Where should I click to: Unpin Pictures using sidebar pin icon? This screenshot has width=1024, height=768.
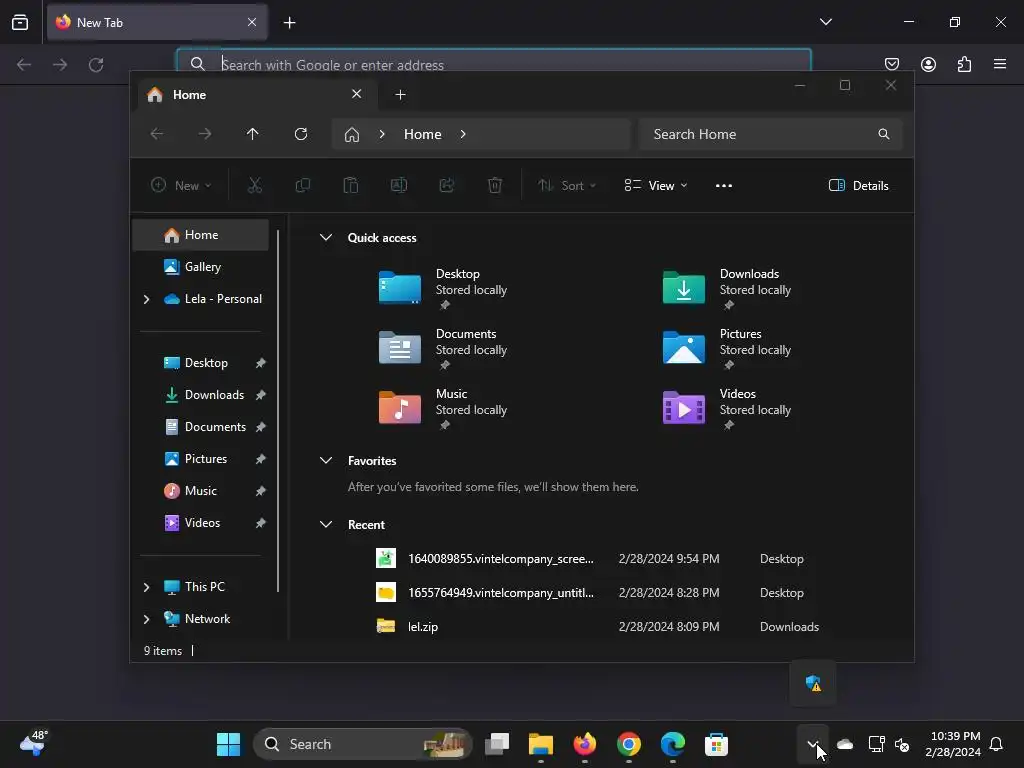click(x=261, y=459)
